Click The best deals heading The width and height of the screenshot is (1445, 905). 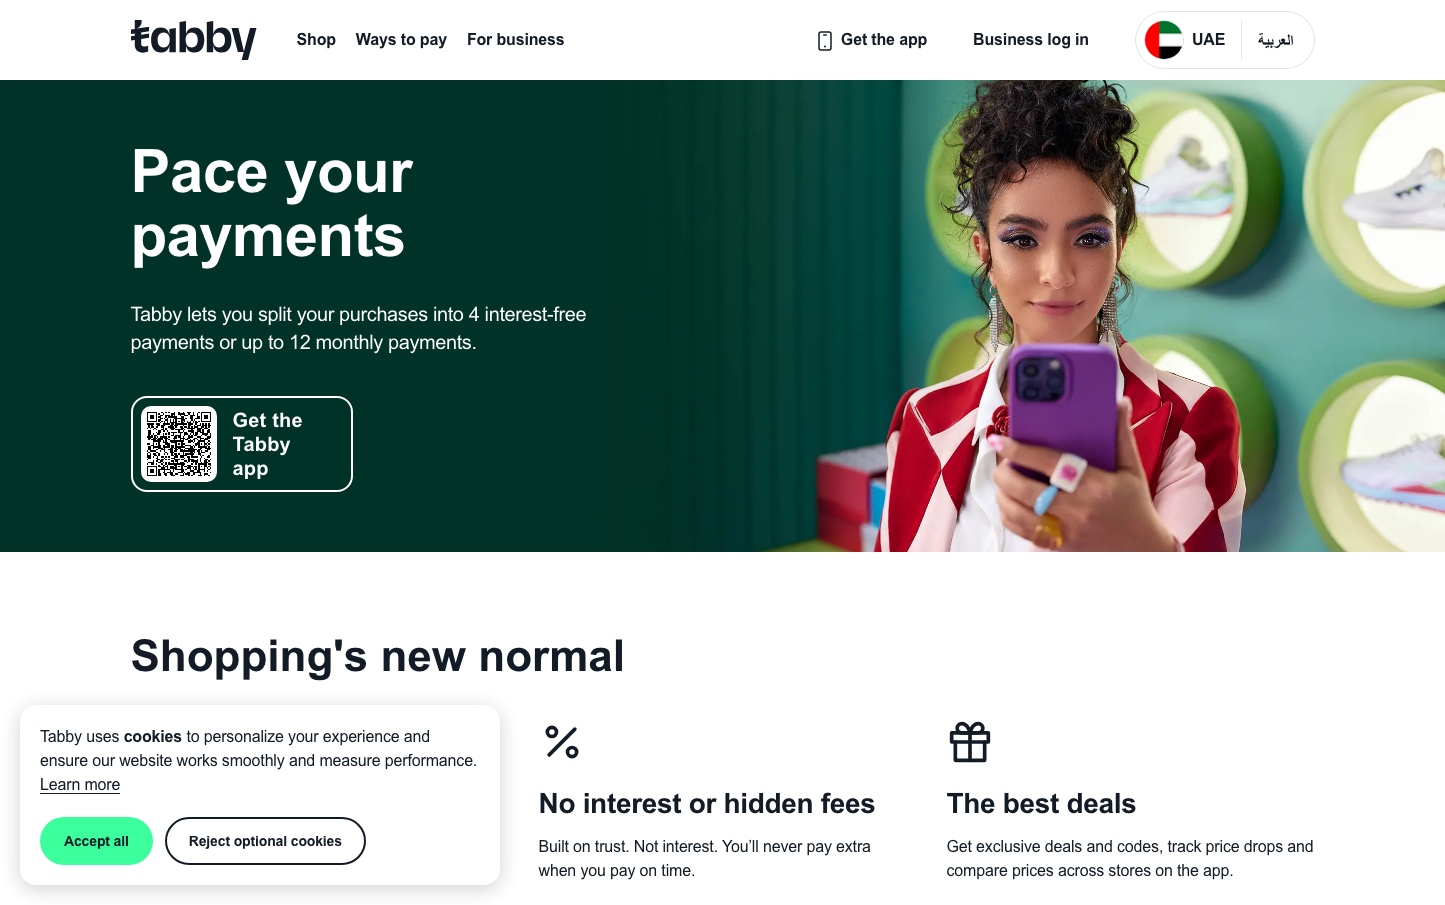pos(1041,804)
